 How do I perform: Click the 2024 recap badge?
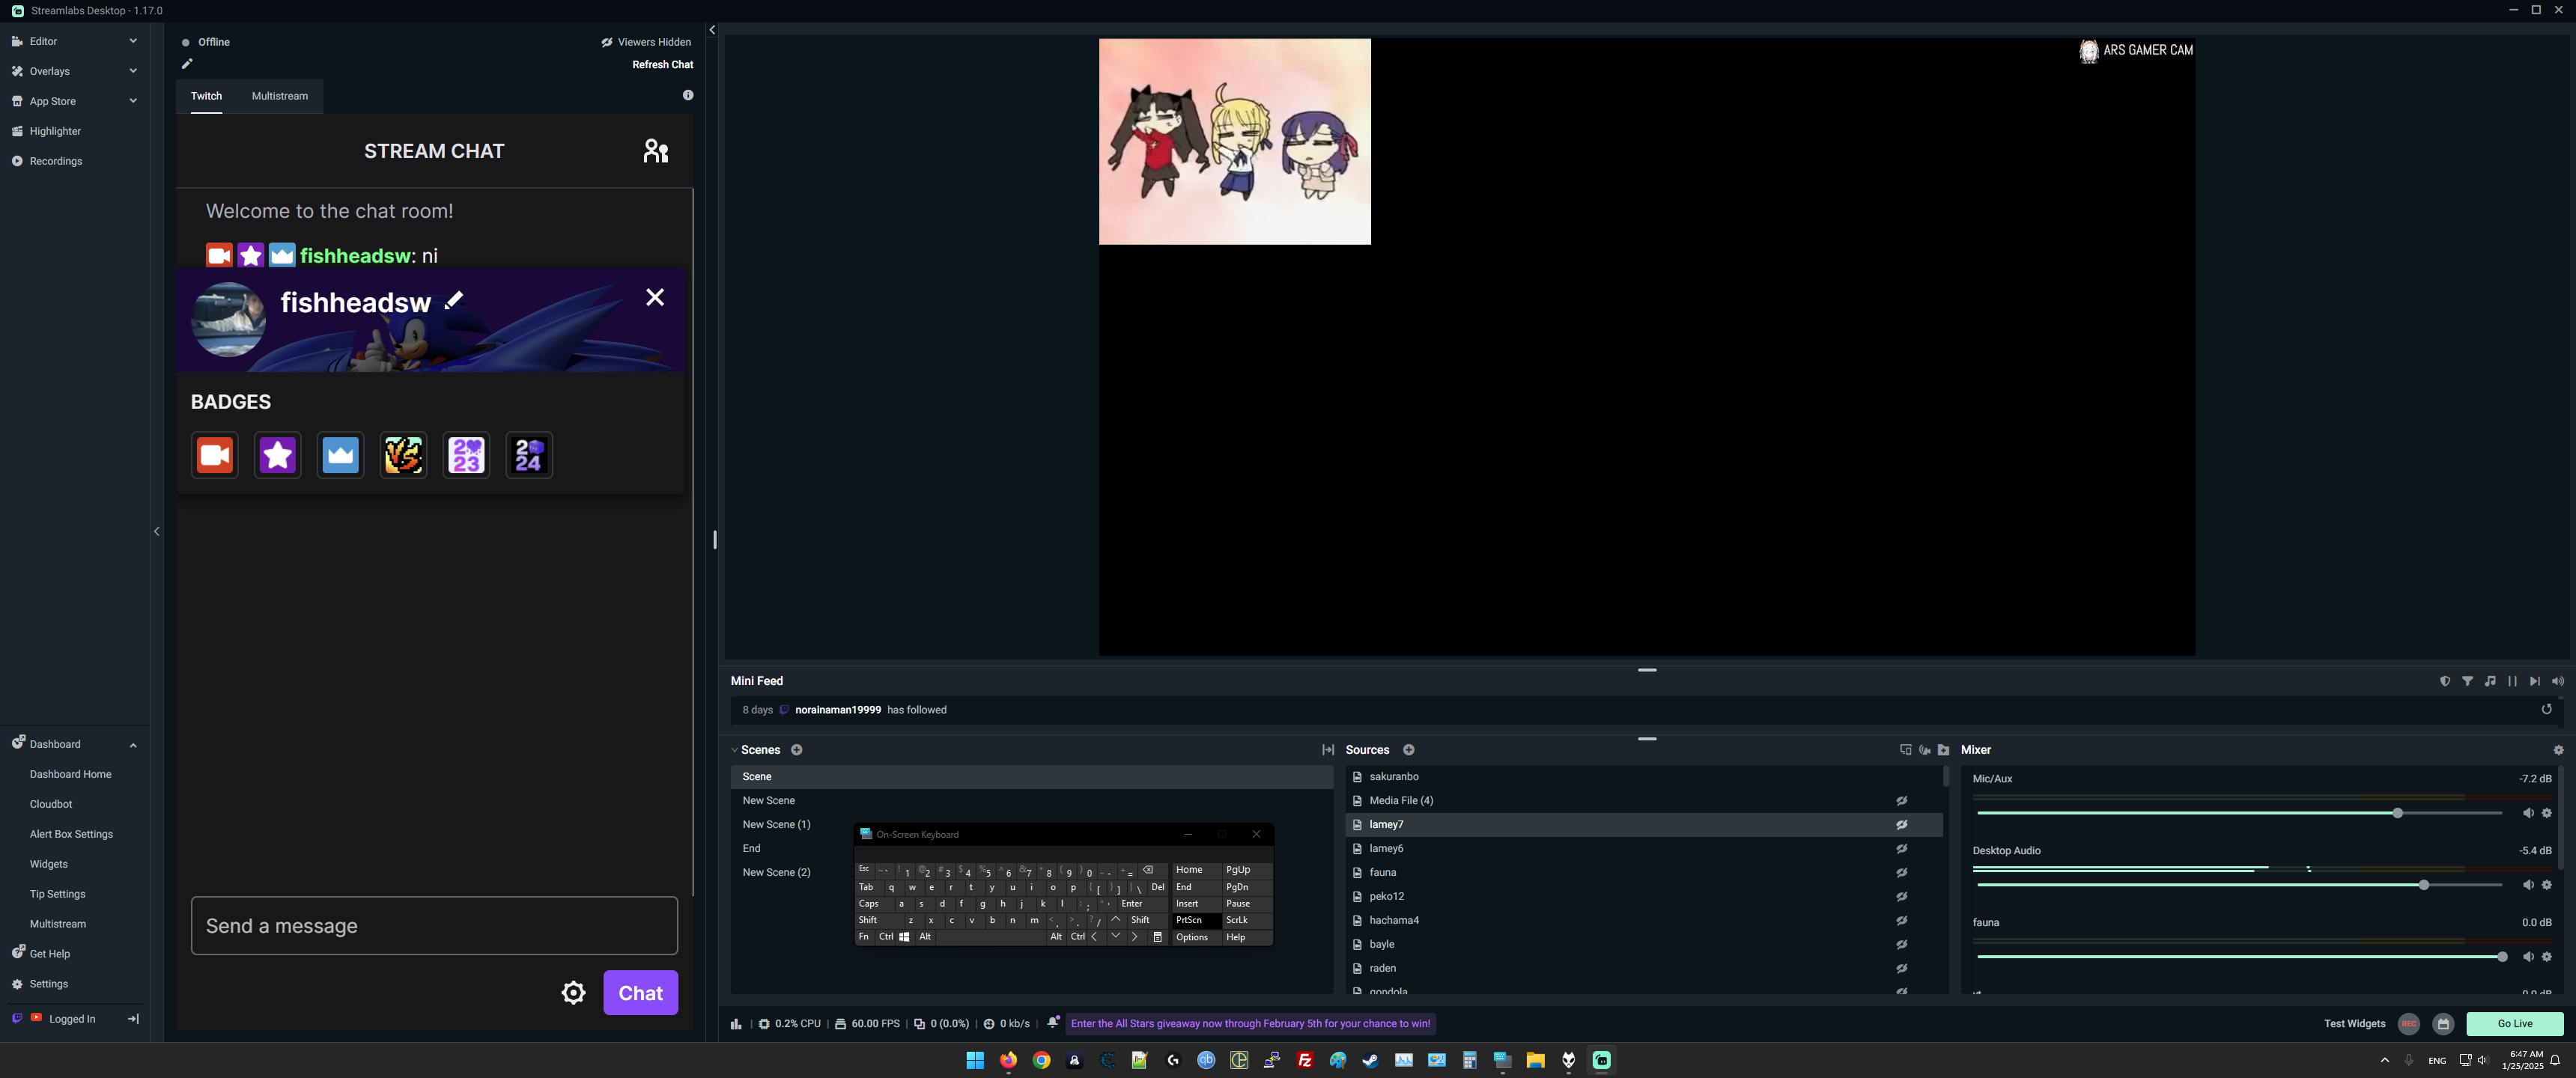pos(529,456)
